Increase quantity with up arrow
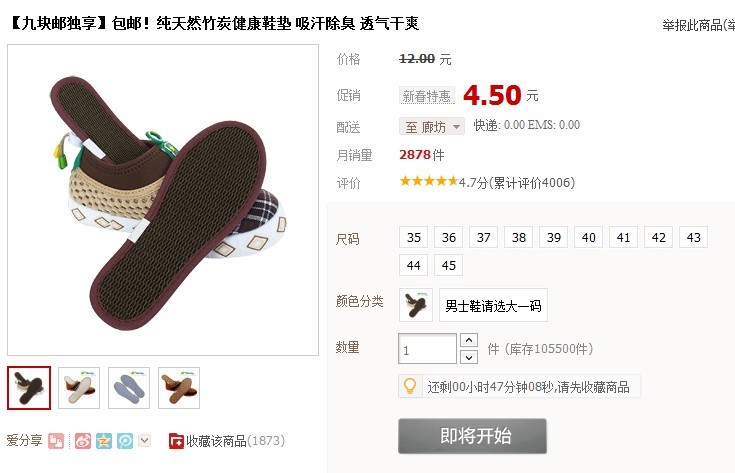Viewport: 735px width, 473px height. click(x=469, y=340)
